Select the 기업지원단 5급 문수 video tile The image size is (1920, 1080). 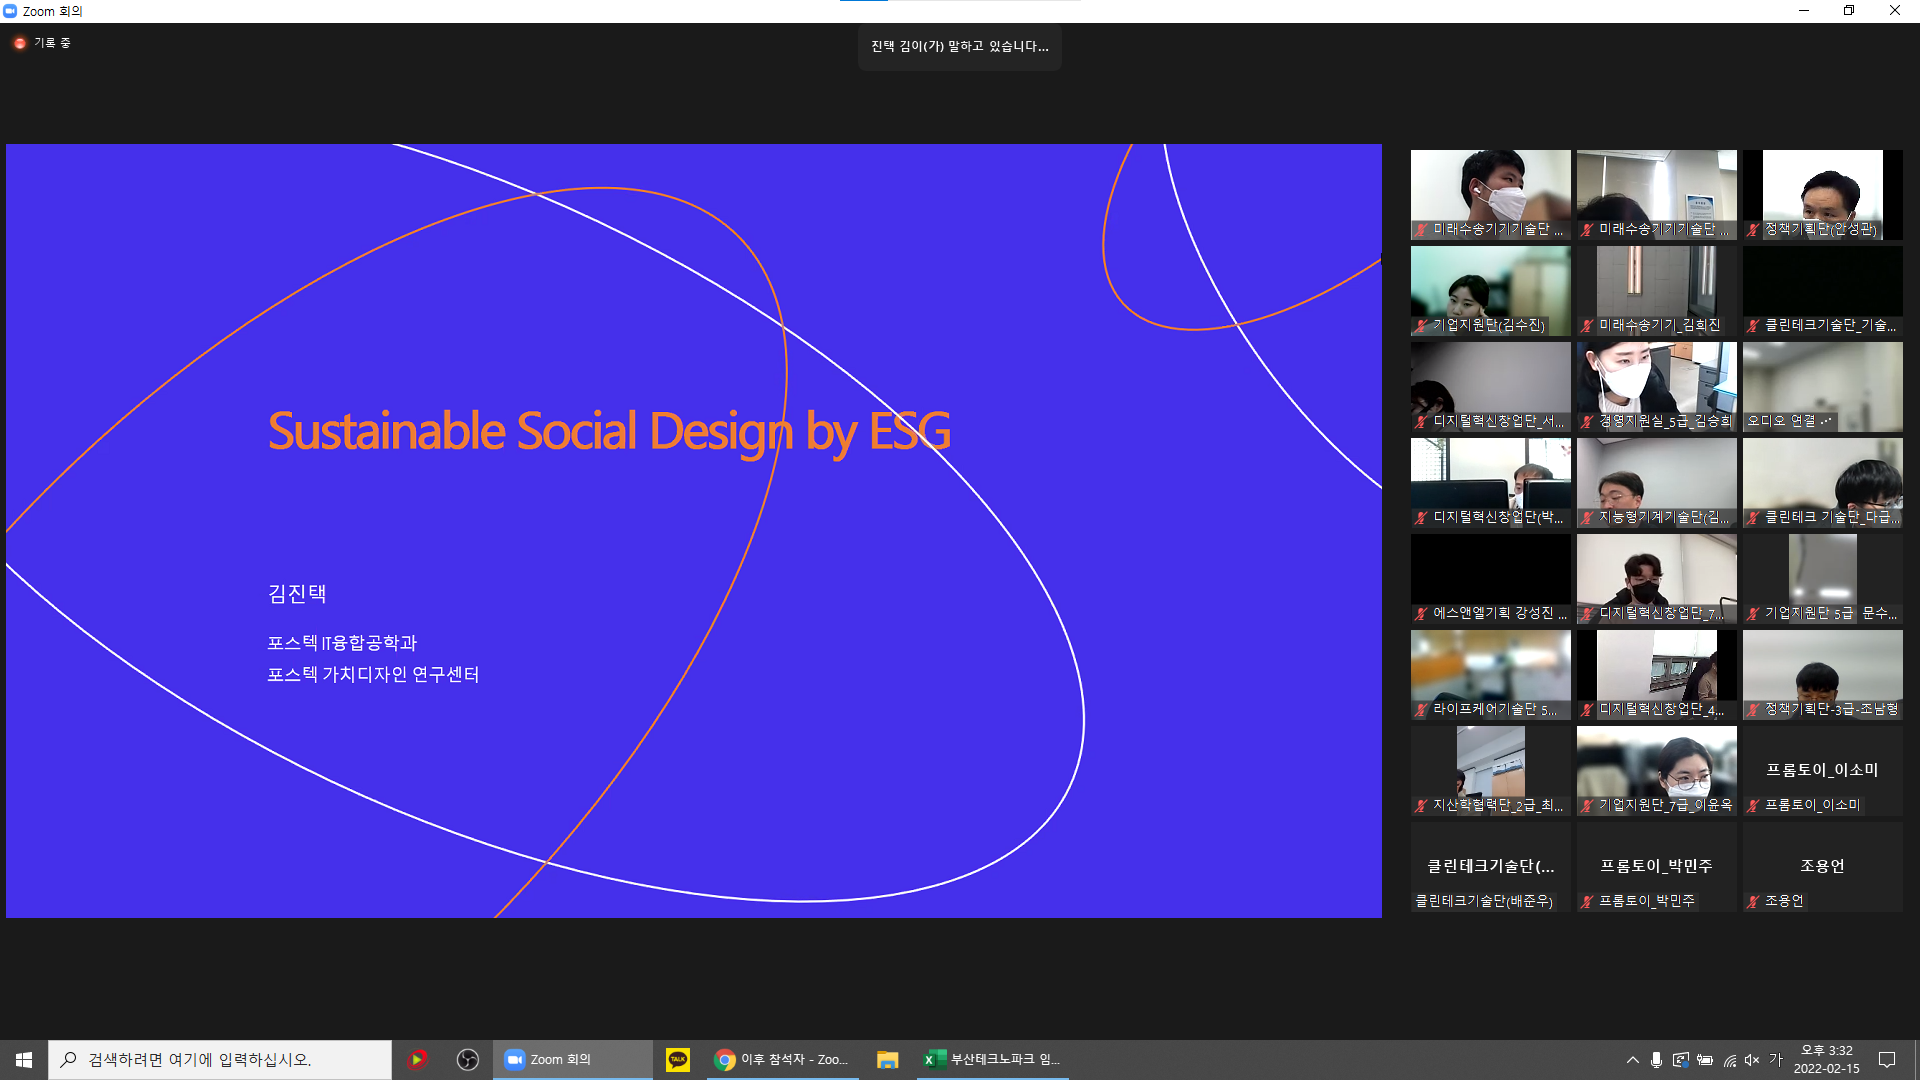pyautogui.click(x=1822, y=579)
